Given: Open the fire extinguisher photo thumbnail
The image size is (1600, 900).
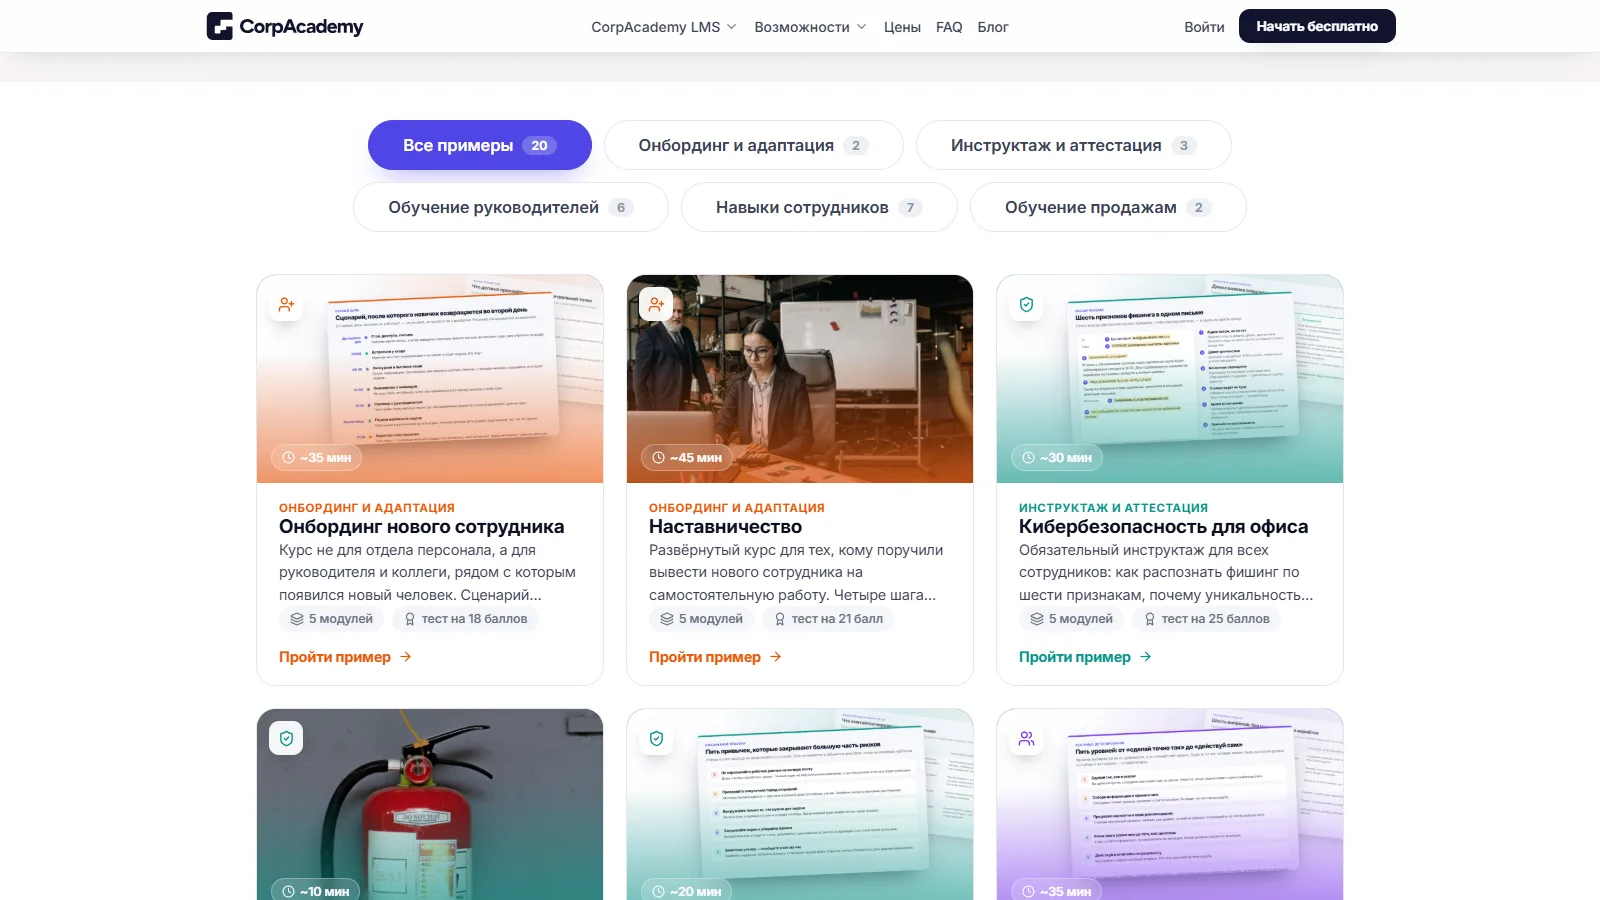Looking at the screenshot, I should [x=430, y=804].
